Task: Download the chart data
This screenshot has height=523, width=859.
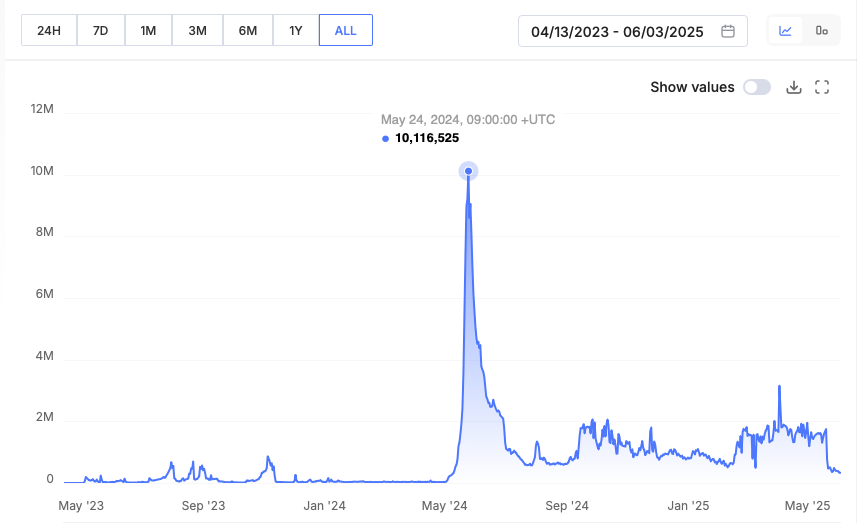Action: coord(794,87)
